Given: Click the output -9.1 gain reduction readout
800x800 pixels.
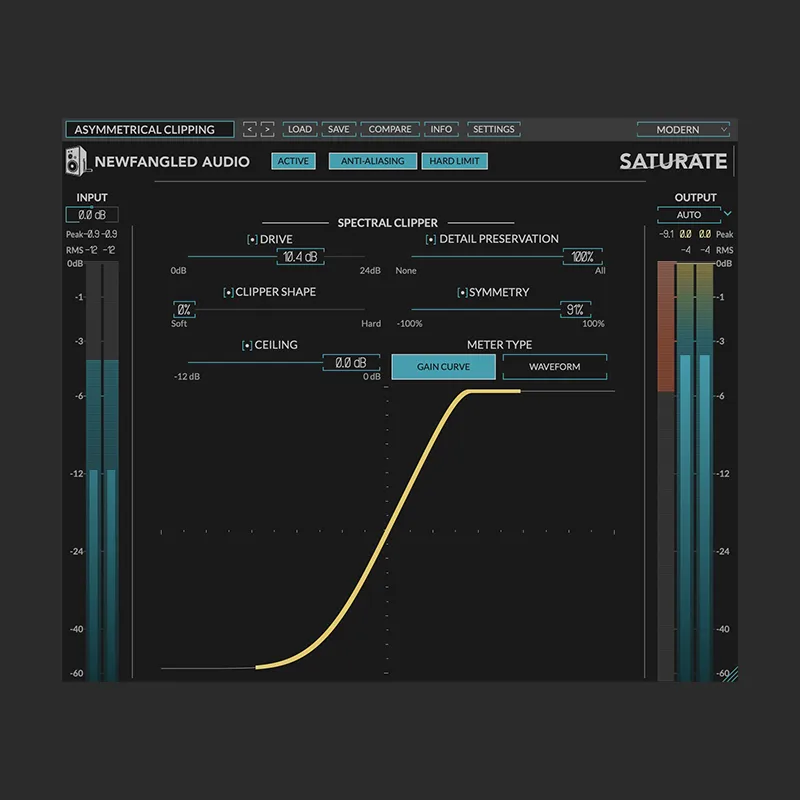Looking at the screenshot, I should [666, 235].
